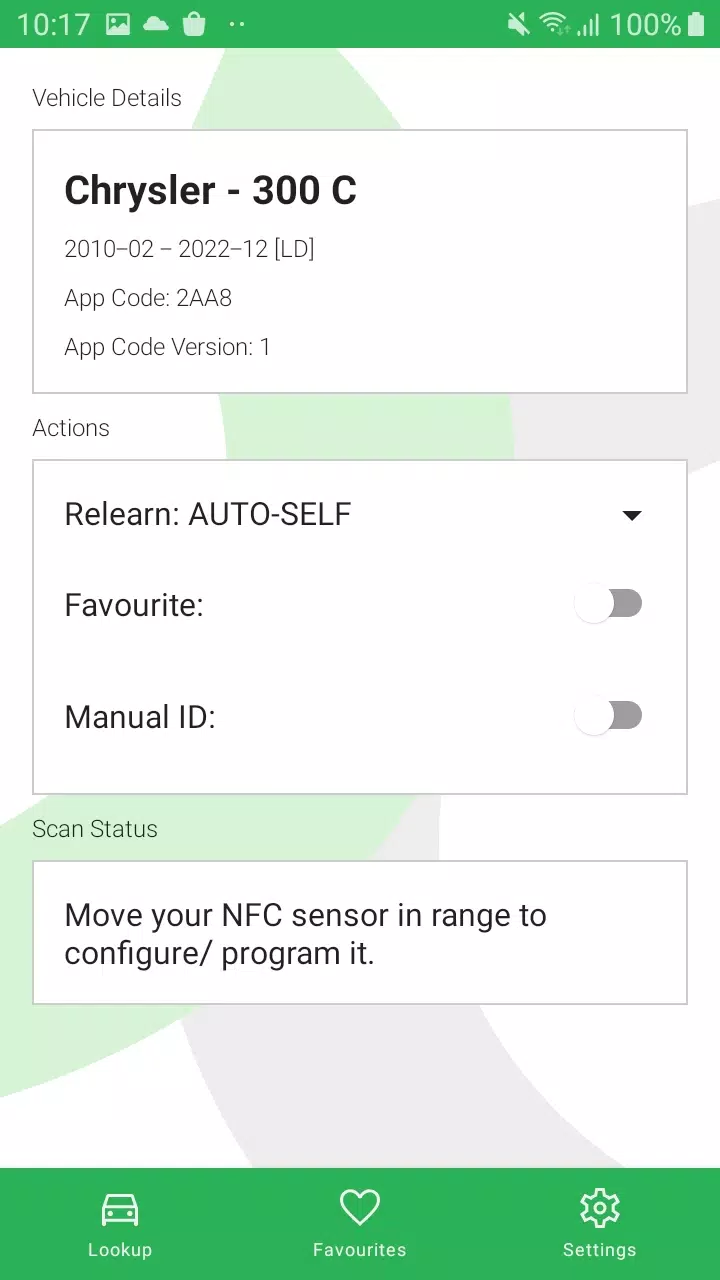Enable the Manual ID toggle
Image resolution: width=720 pixels, height=1280 pixels.
(609, 715)
